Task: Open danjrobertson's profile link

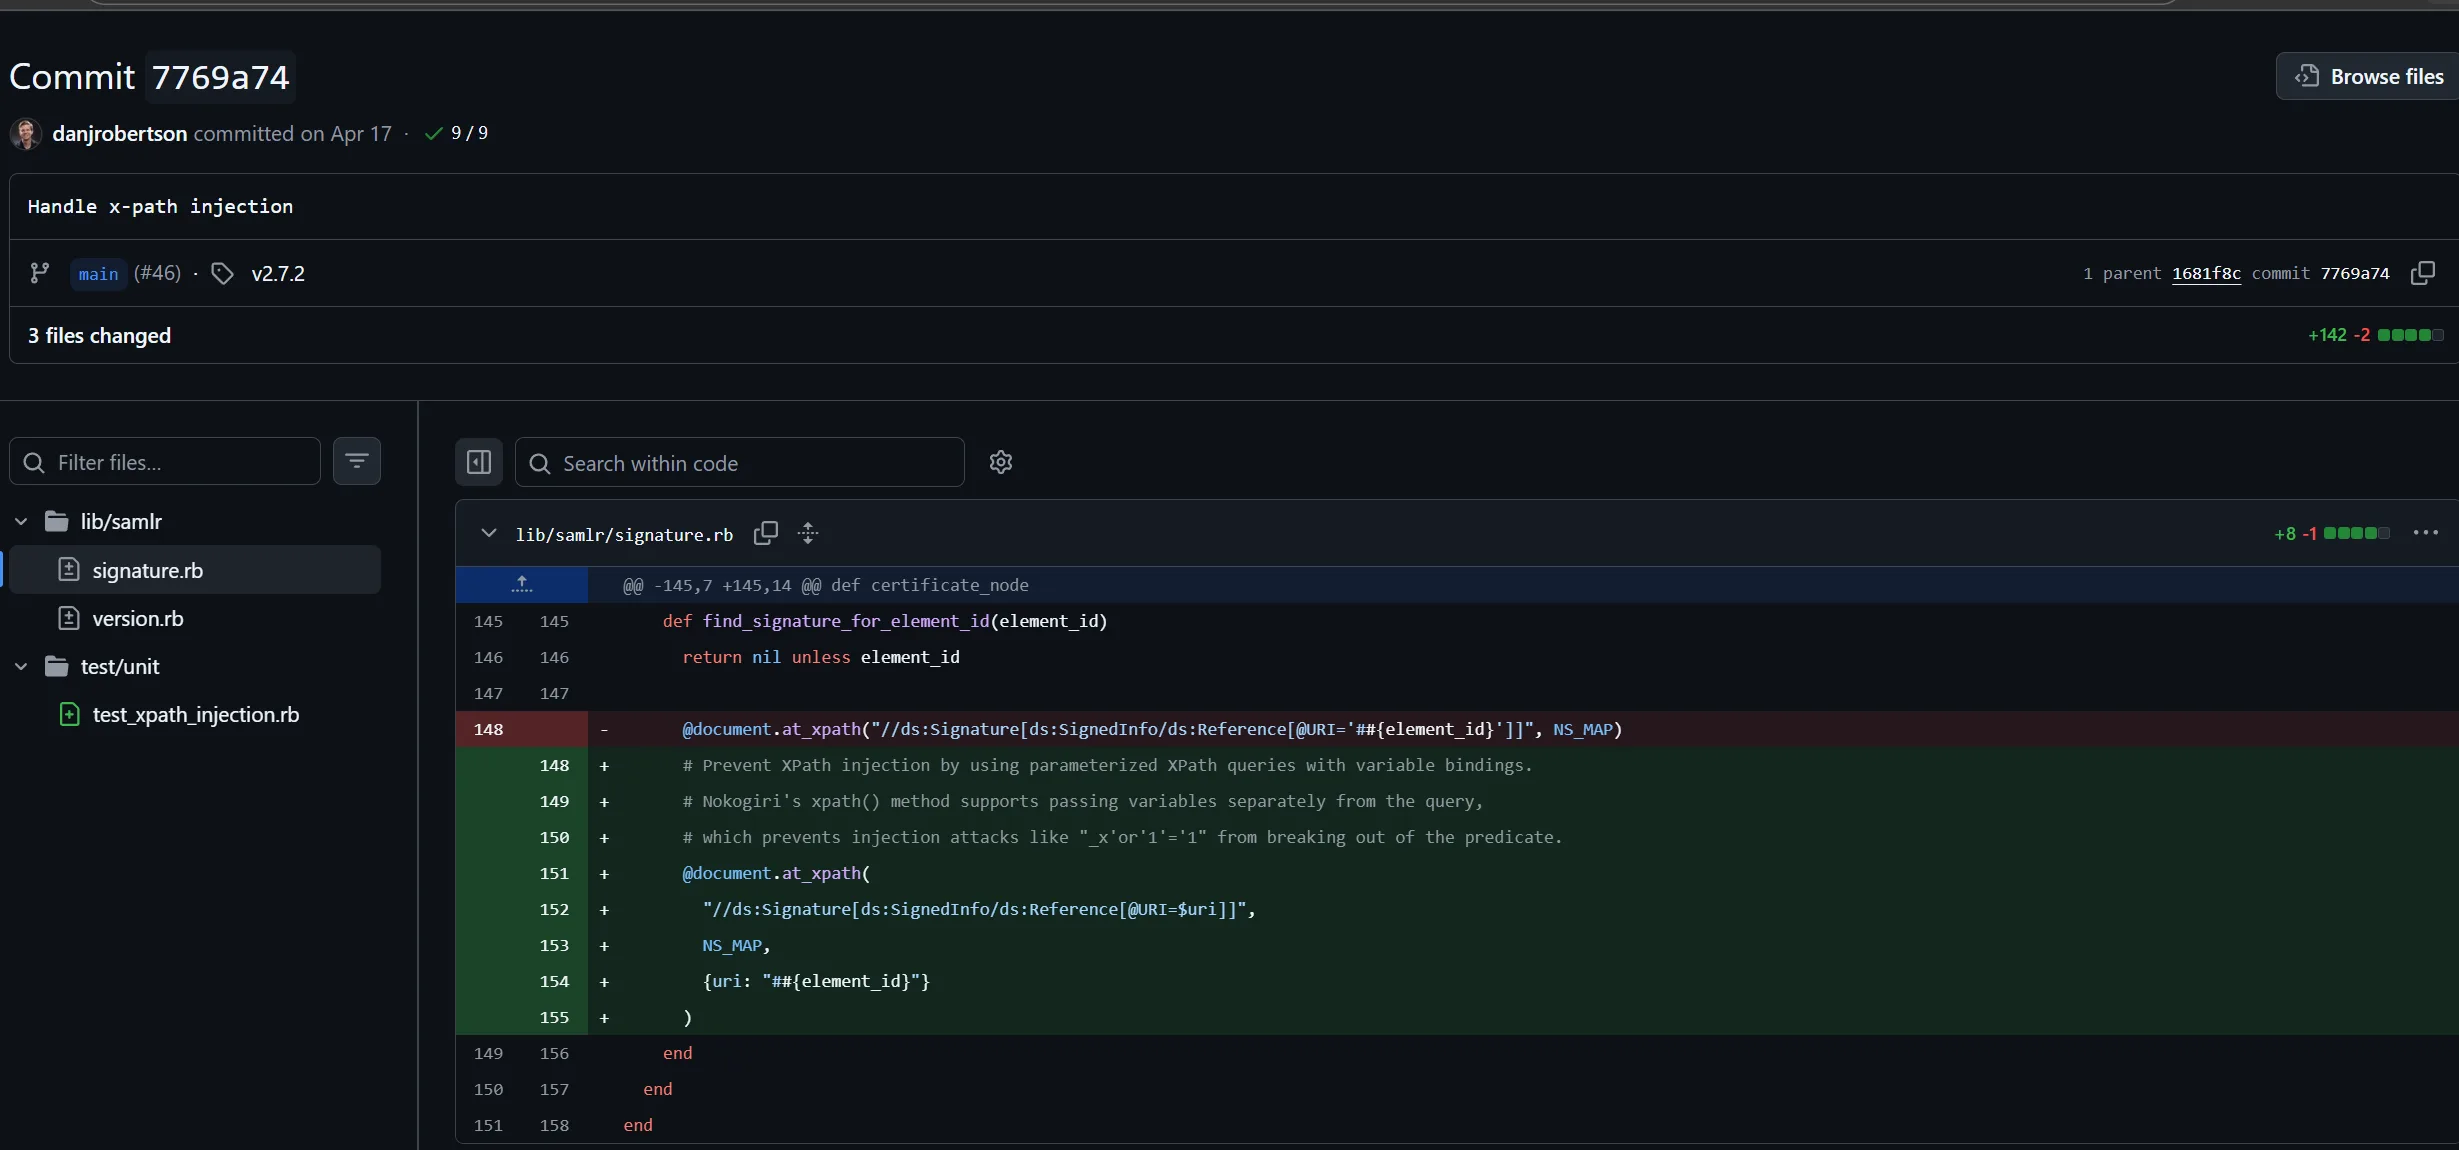Action: [x=119, y=133]
